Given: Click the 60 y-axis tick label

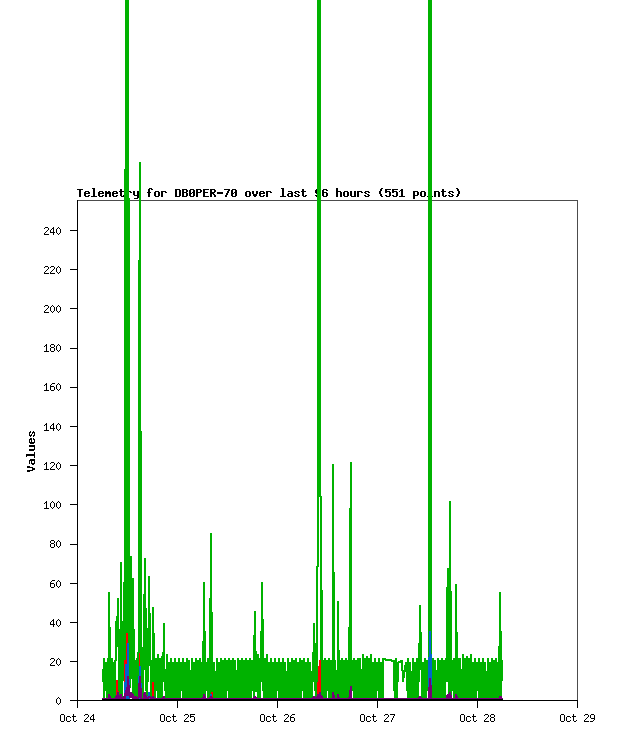Looking at the screenshot, I should tap(55, 584).
